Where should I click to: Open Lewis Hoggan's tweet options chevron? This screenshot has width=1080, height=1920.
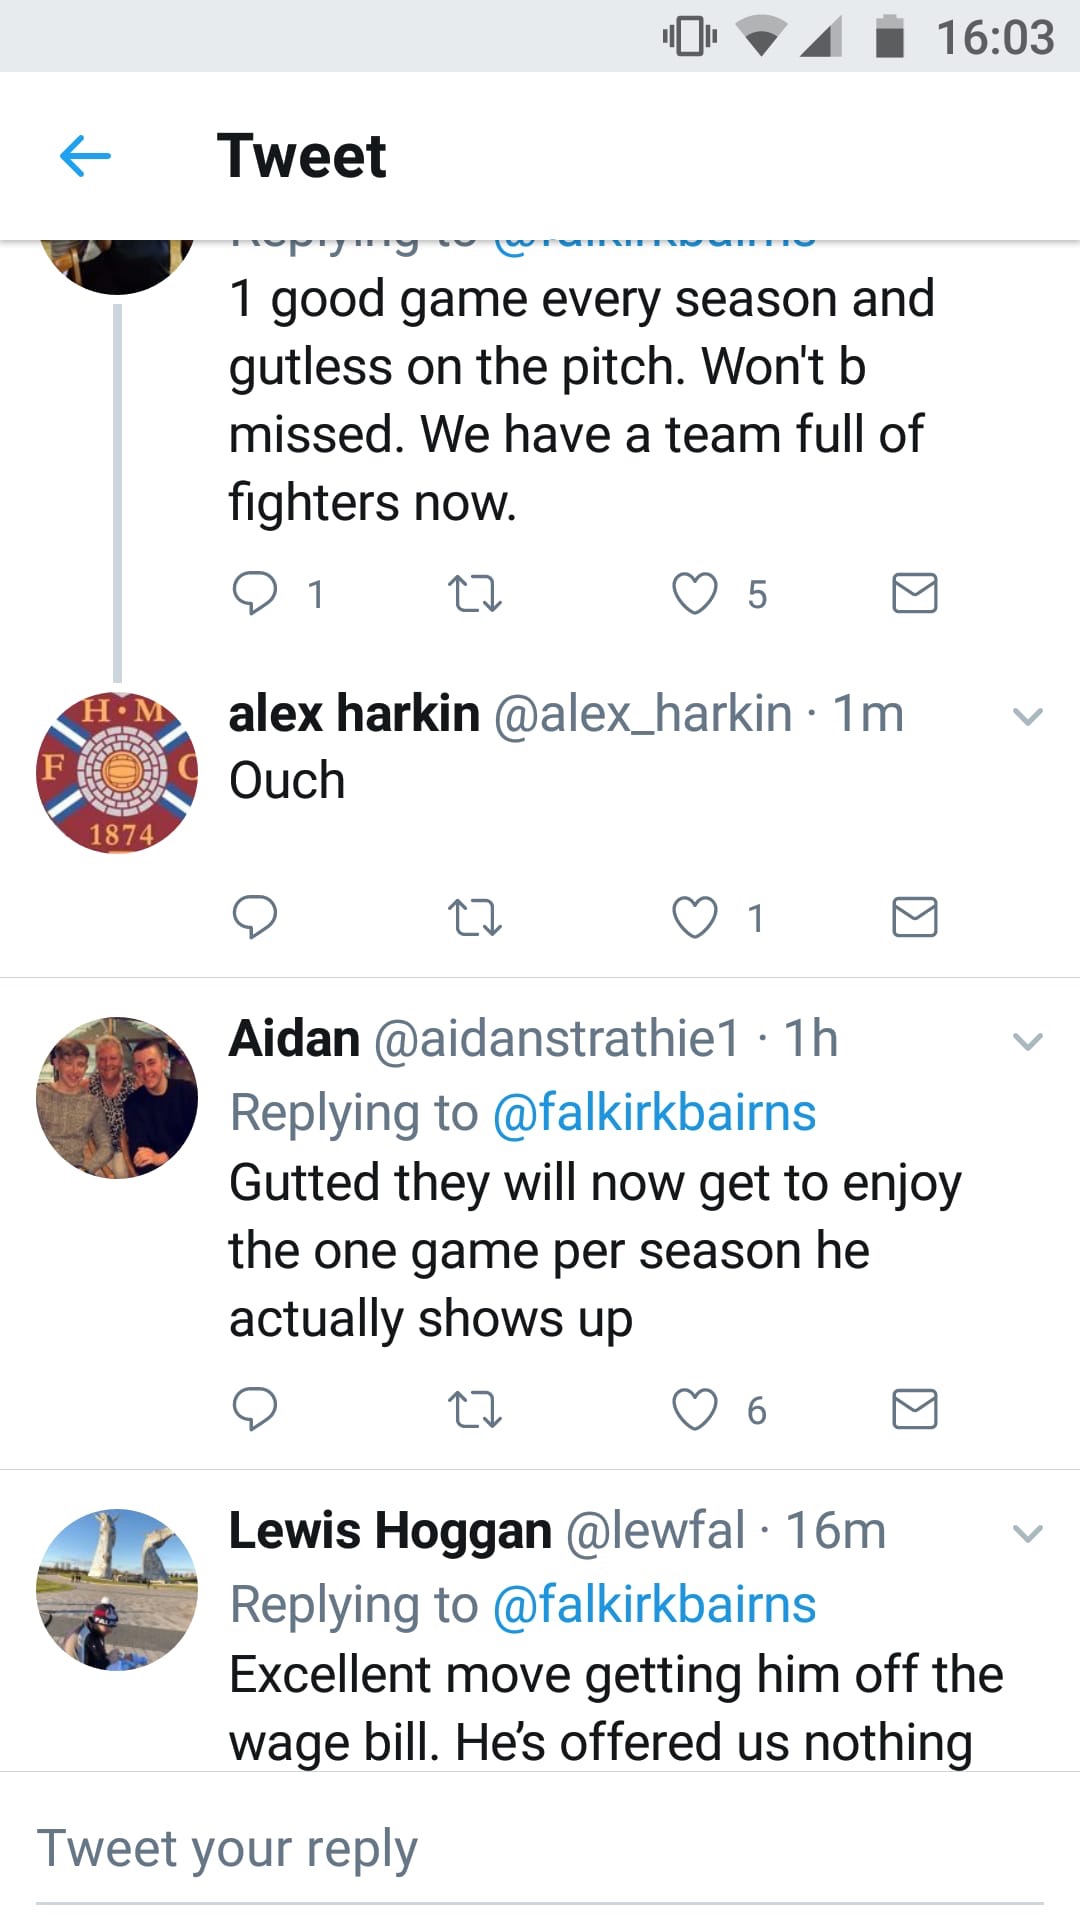point(1027,1533)
